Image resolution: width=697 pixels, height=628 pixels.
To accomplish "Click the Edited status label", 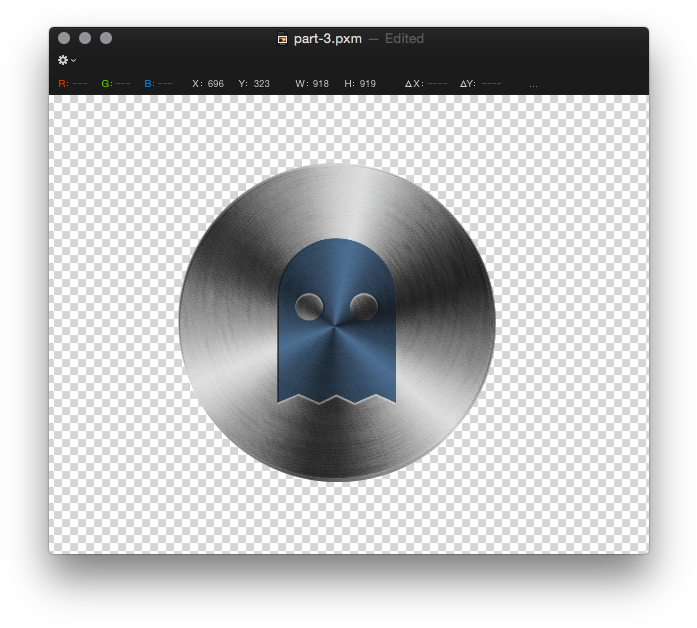I will pyautogui.click(x=403, y=39).
